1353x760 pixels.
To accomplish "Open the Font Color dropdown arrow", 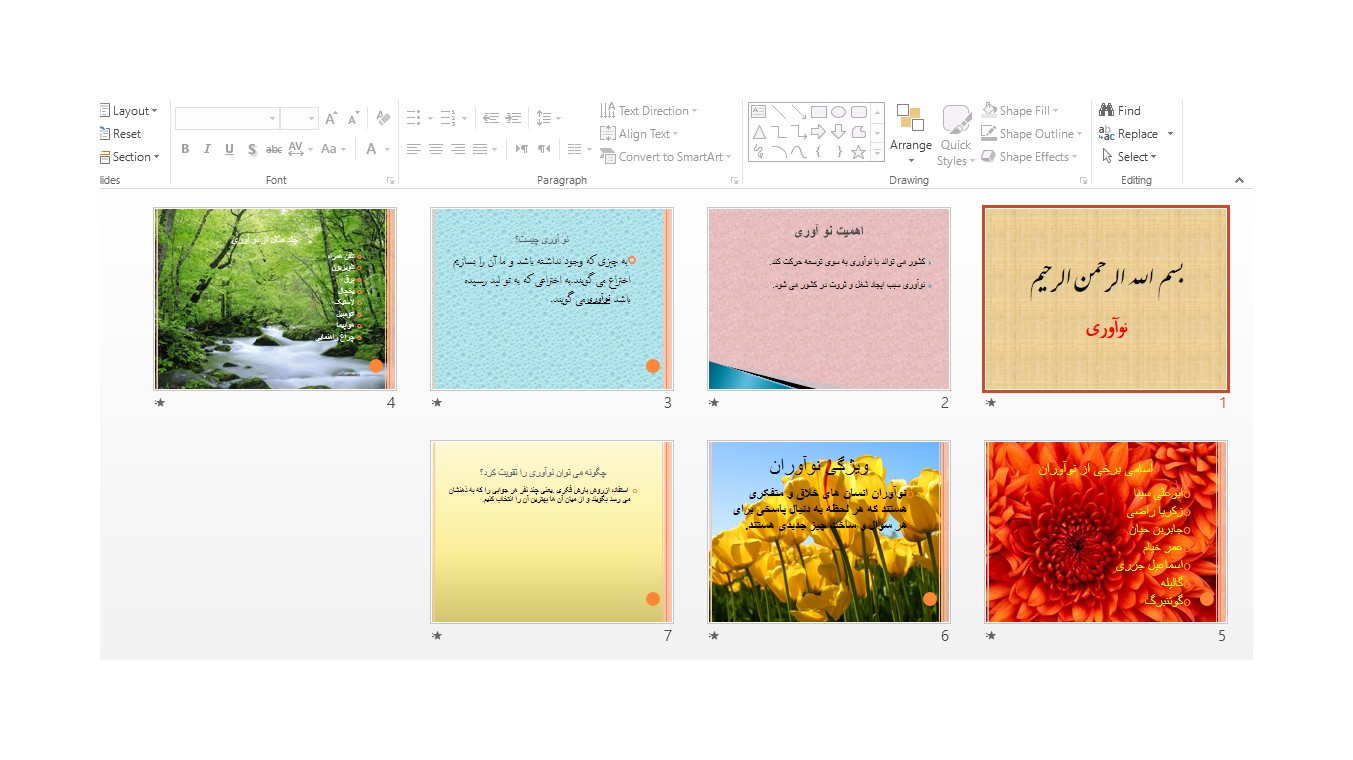I will pos(388,149).
